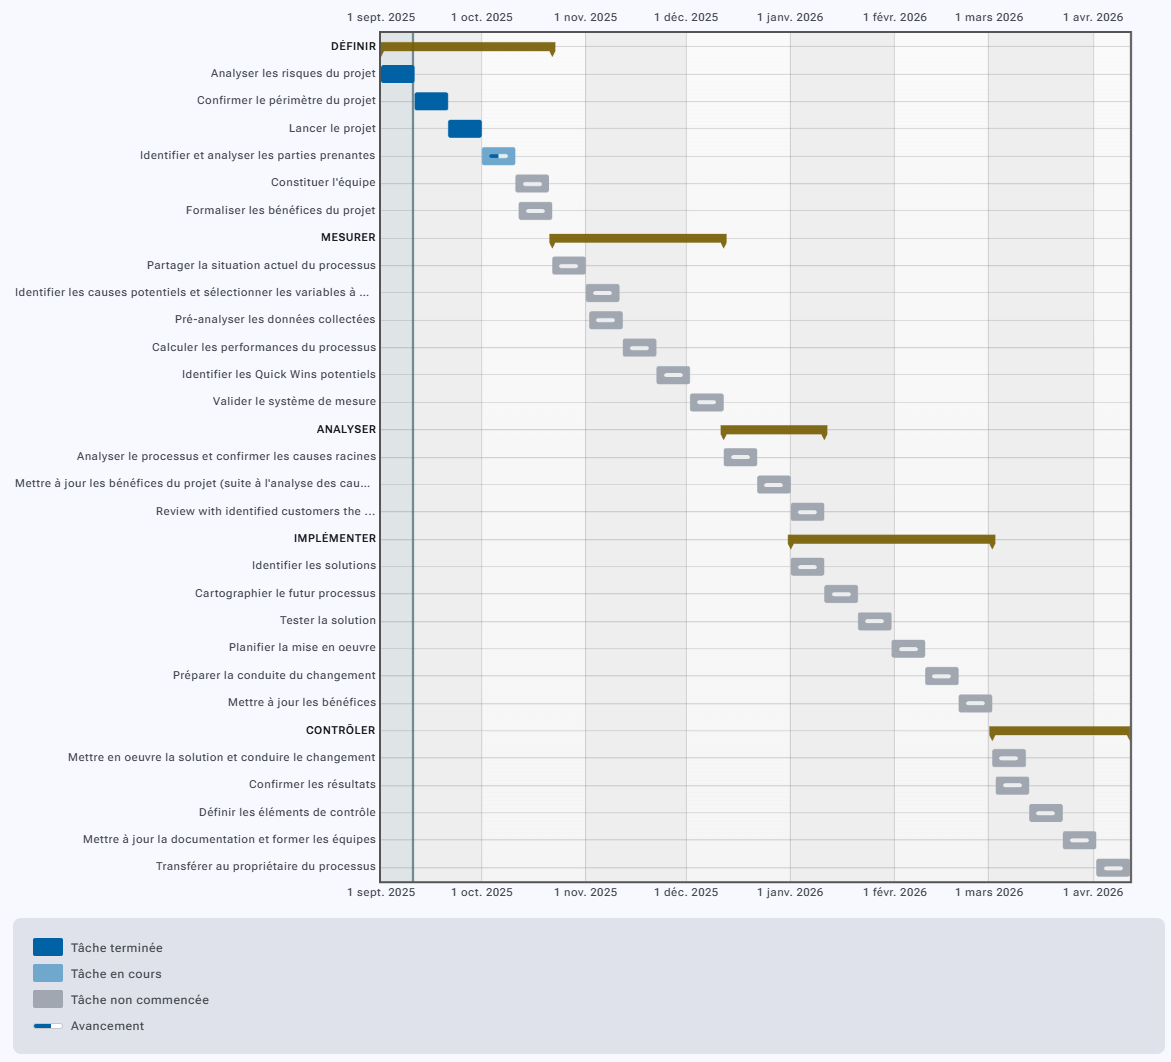Click the Avancement progress icon in legend
Screen dimensions: 1171x1062
click(x=48, y=1026)
